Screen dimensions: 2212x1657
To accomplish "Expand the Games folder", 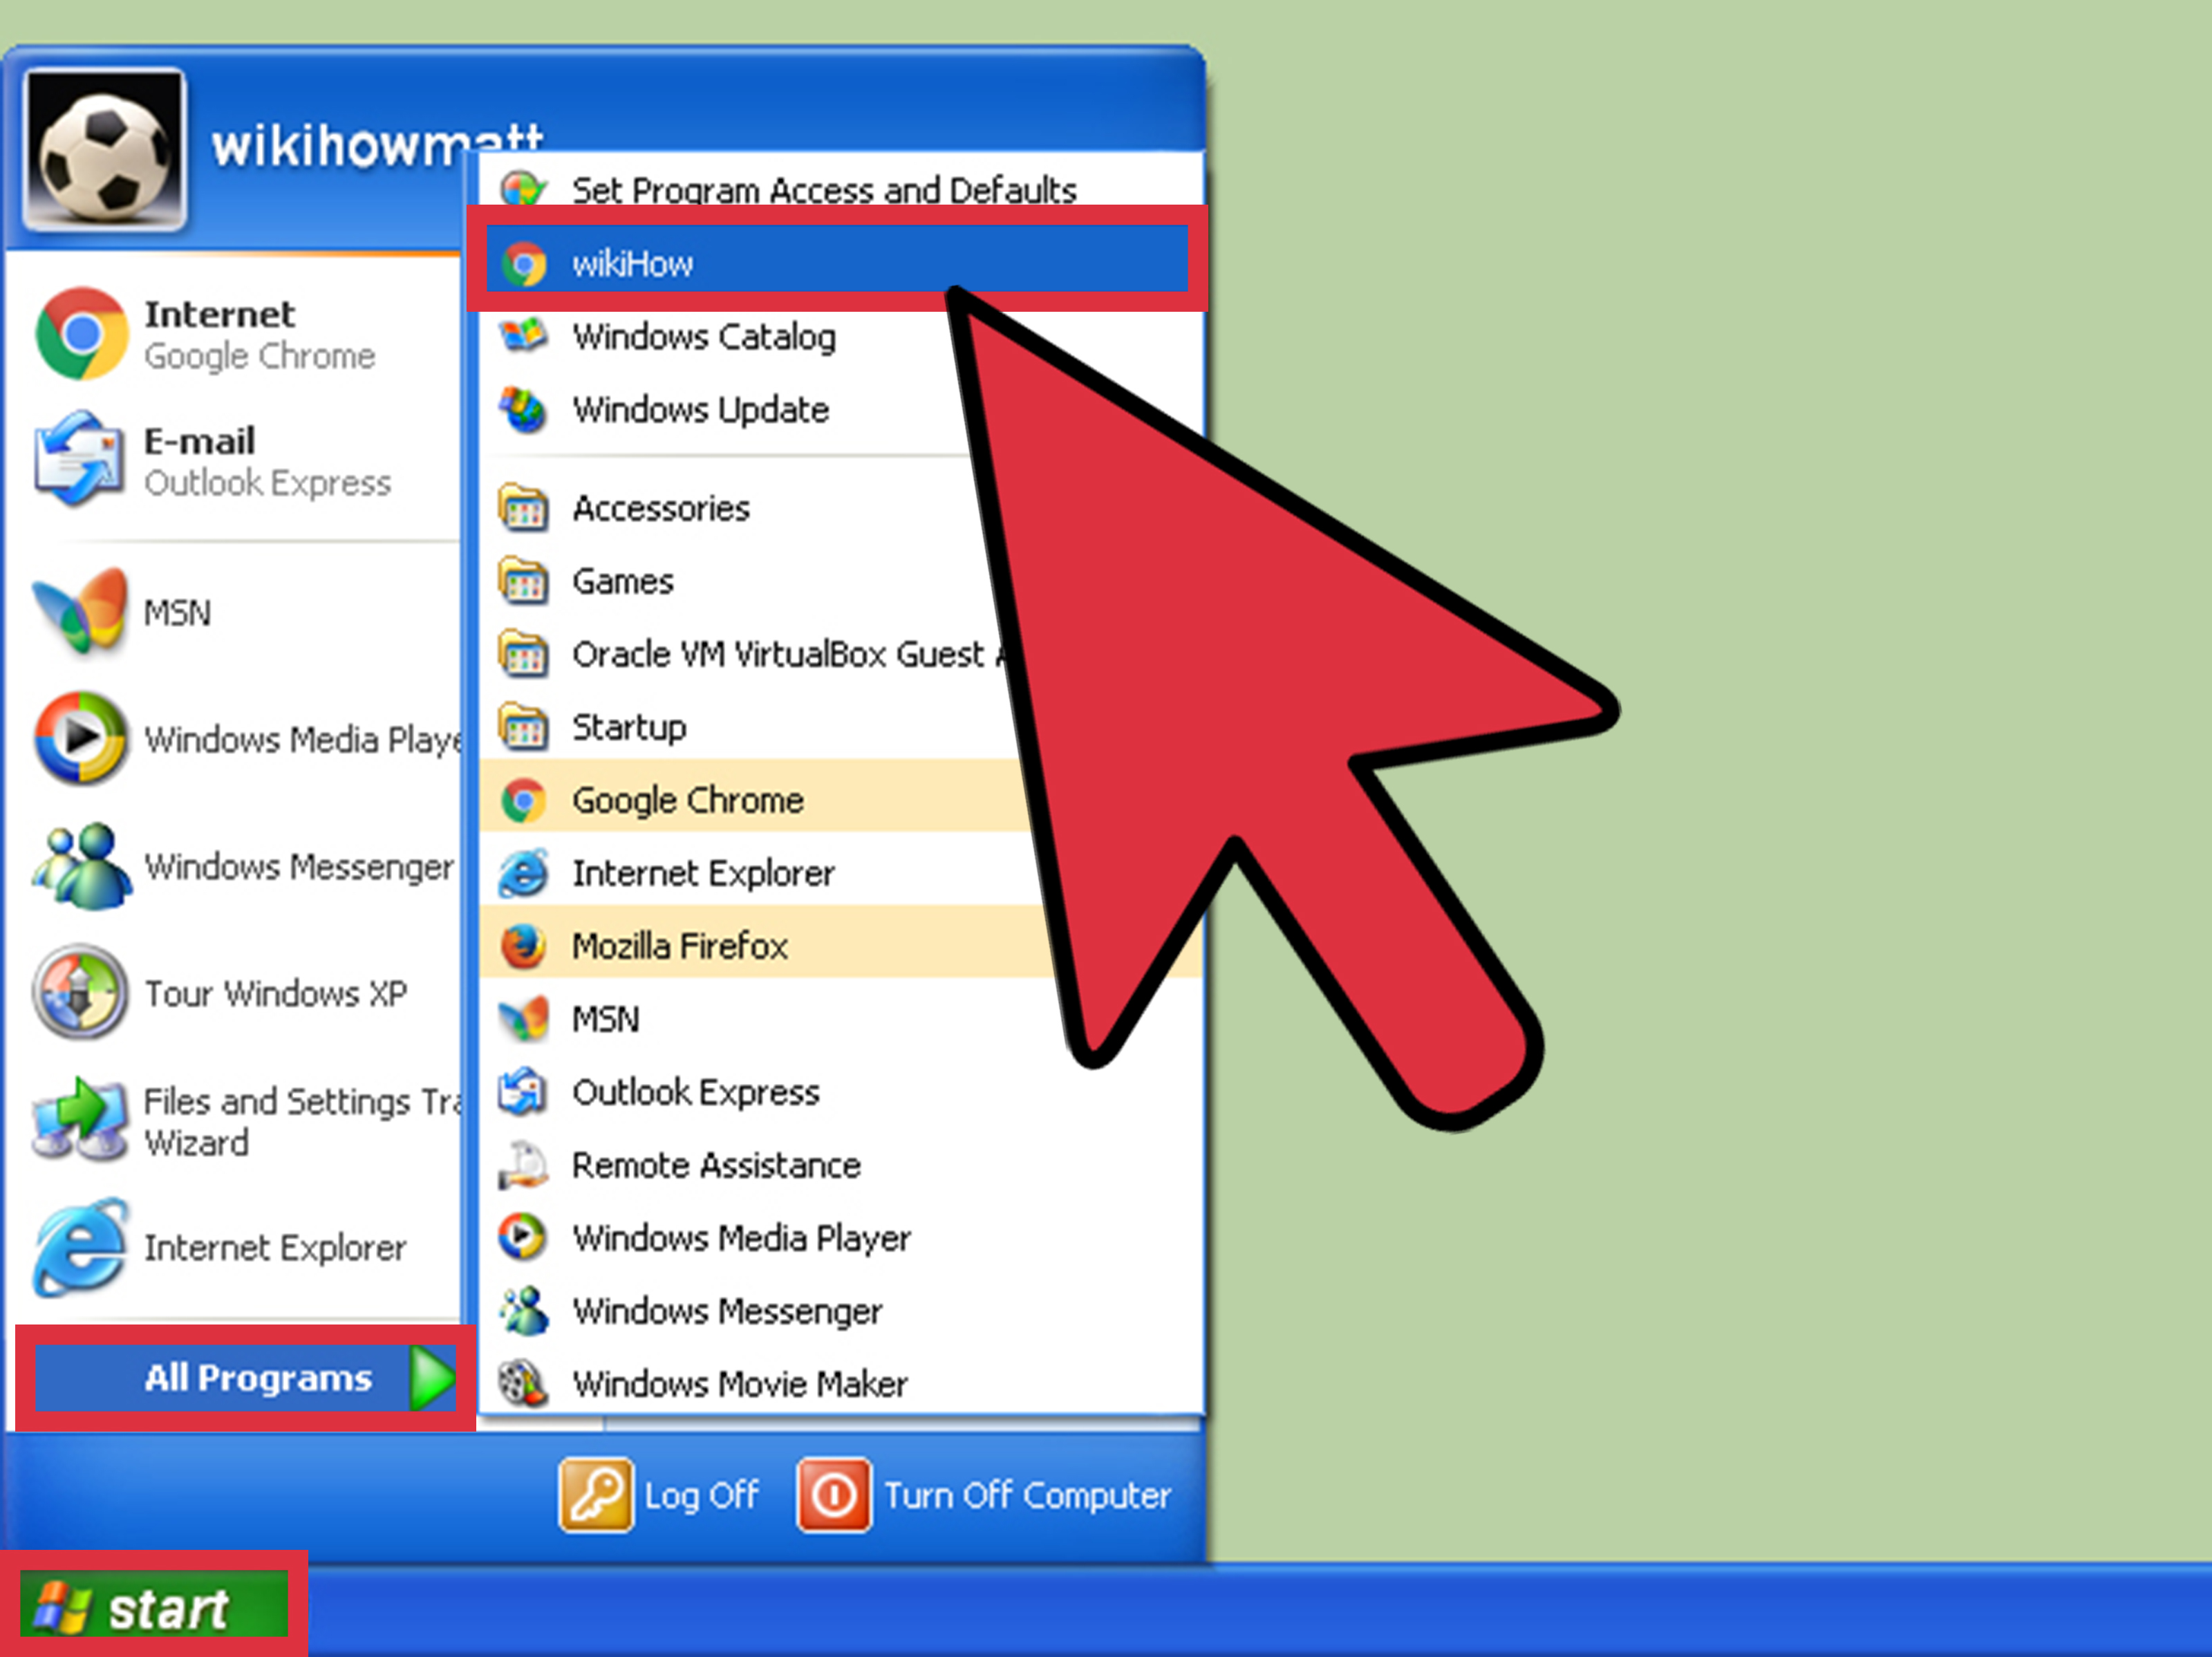I will click(621, 581).
